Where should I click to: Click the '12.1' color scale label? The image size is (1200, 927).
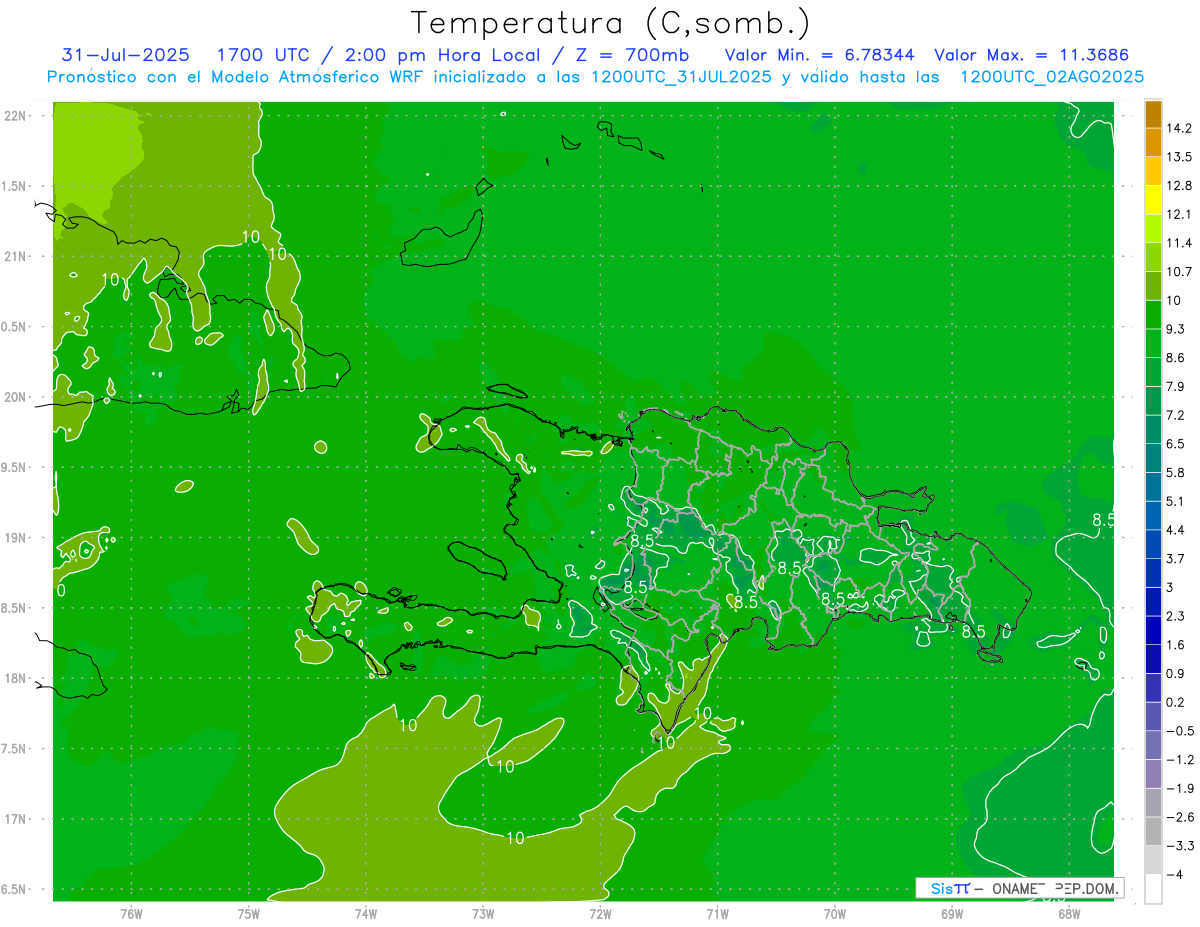coord(1179,215)
